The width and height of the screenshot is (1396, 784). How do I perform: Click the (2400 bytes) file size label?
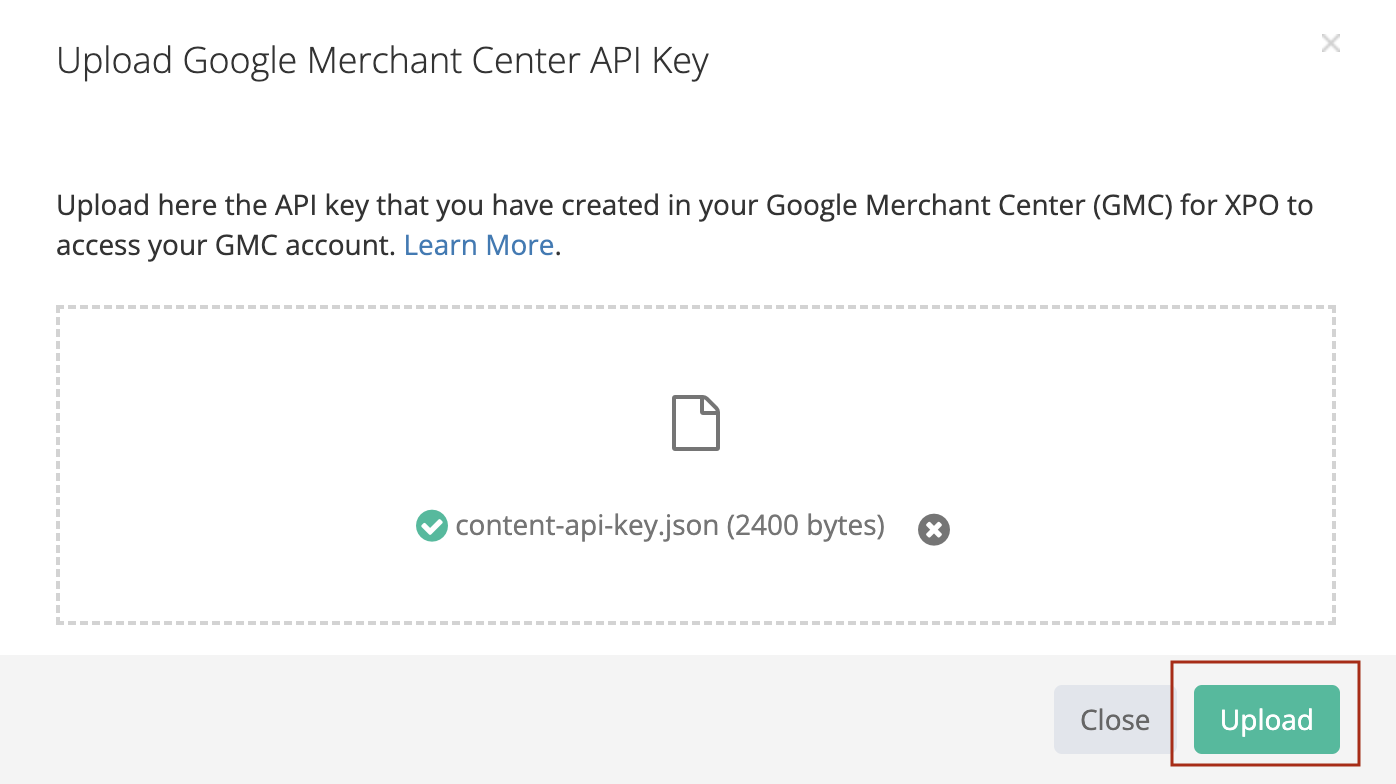pyautogui.click(x=806, y=526)
